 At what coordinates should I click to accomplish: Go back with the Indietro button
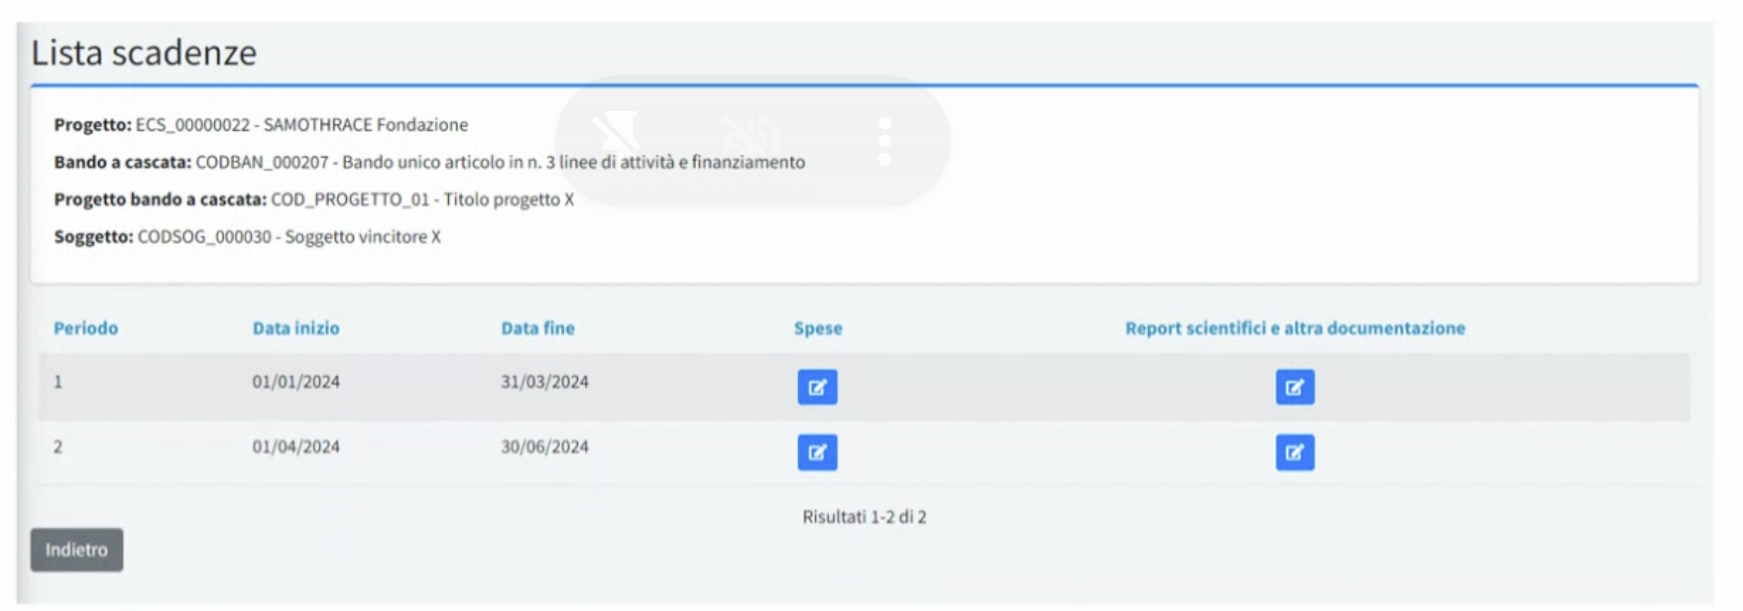pyautogui.click(x=77, y=550)
